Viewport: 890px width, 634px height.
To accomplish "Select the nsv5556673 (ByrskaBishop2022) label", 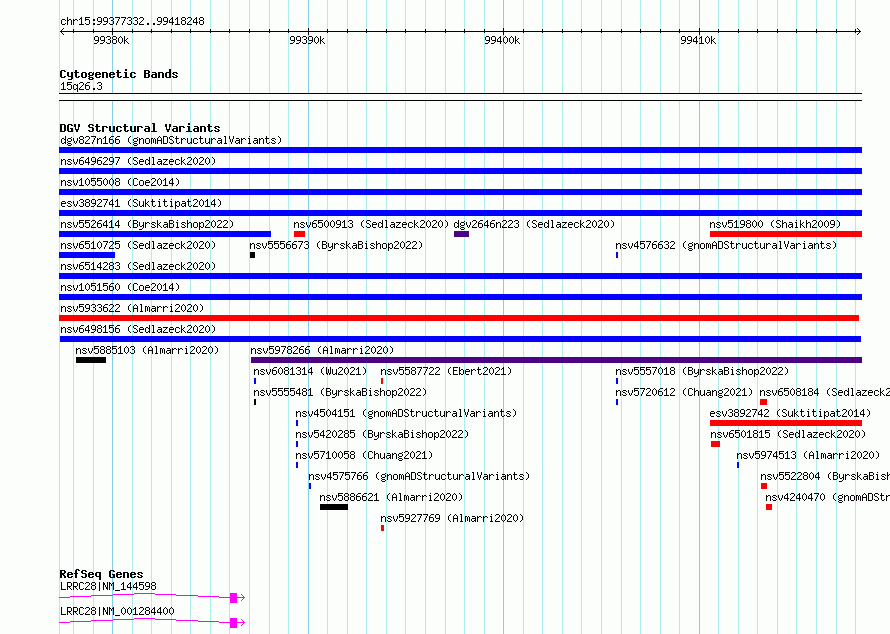I will click(337, 245).
